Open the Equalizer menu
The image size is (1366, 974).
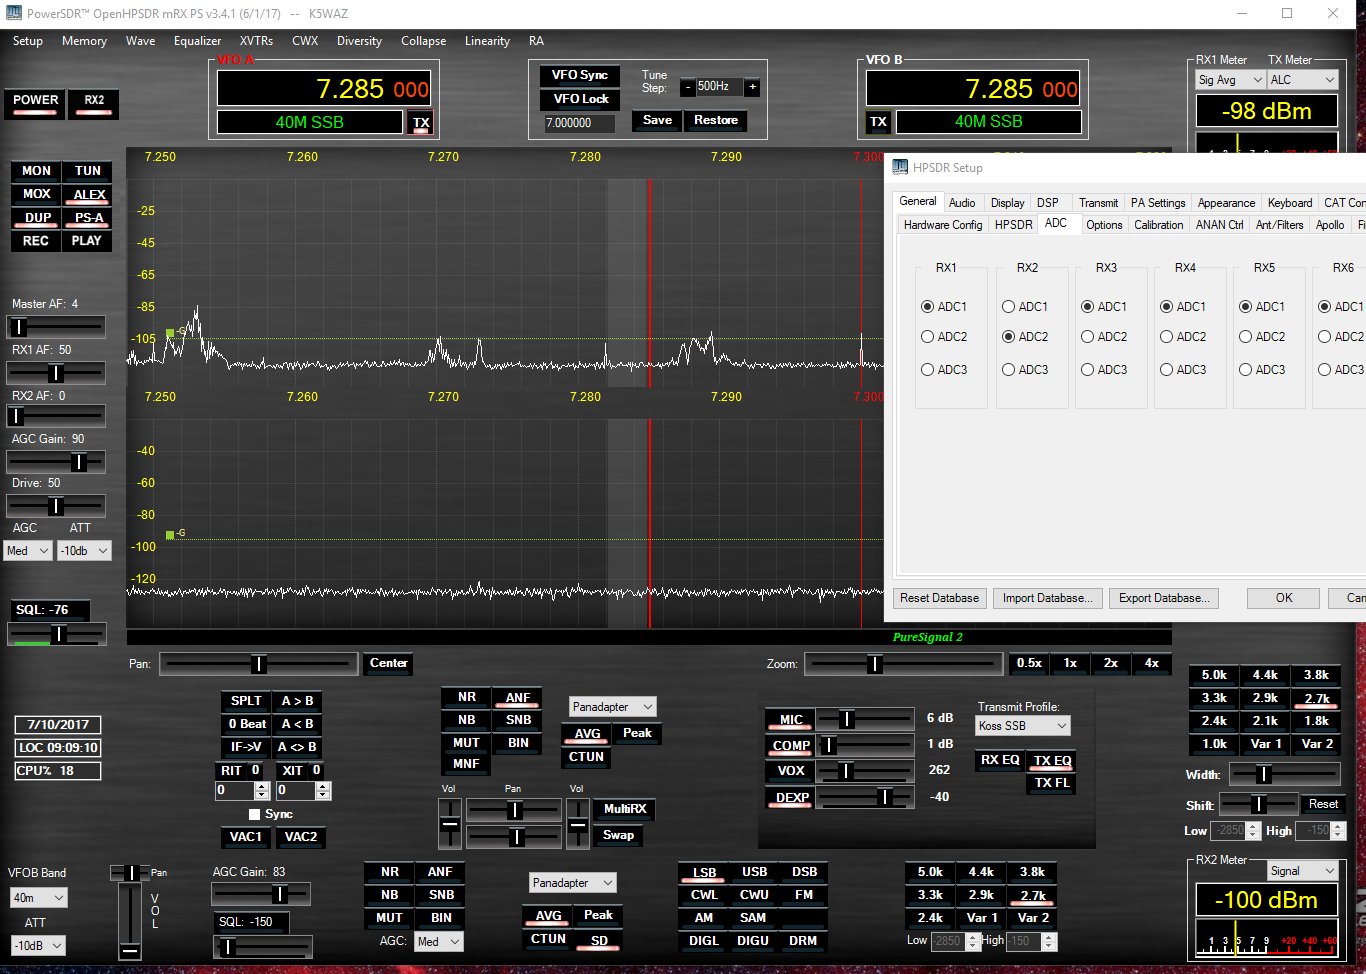click(x=197, y=41)
